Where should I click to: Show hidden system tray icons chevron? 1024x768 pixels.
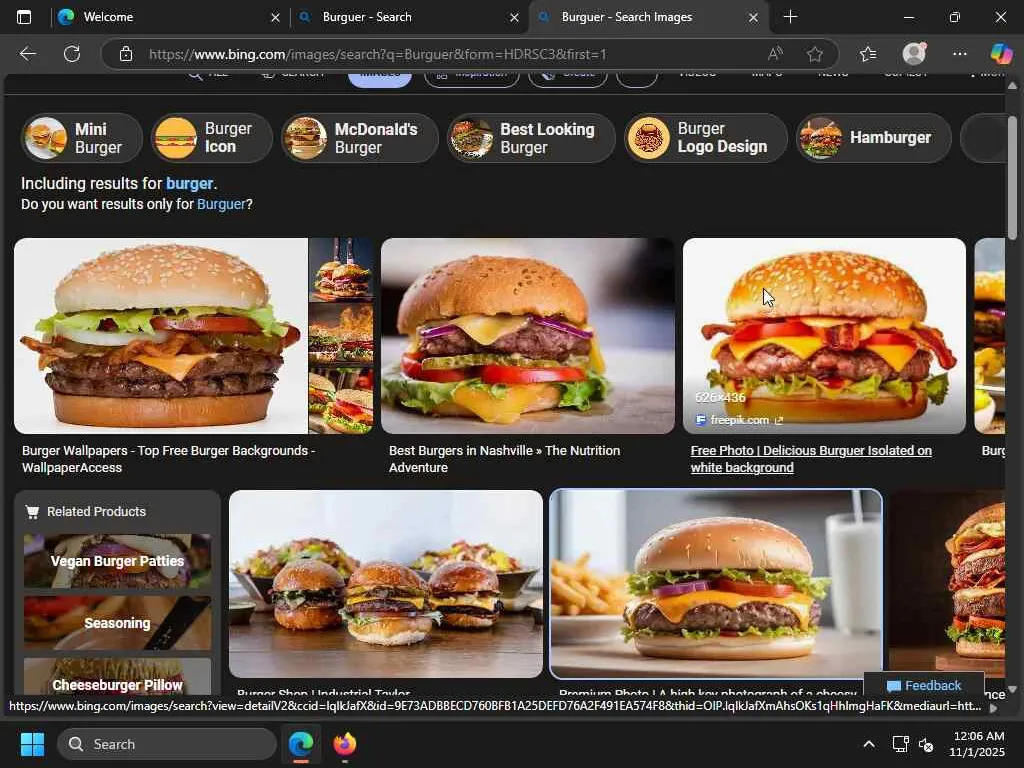[x=869, y=744]
